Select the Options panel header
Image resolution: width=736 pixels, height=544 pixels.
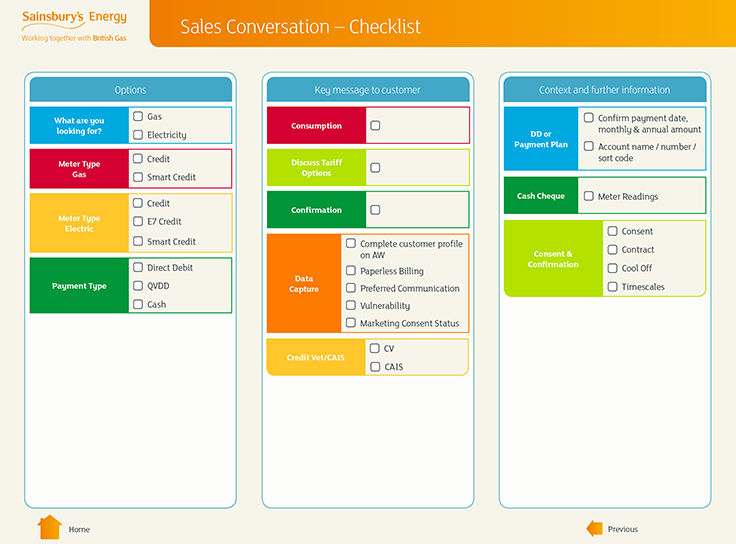tap(130, 90)
